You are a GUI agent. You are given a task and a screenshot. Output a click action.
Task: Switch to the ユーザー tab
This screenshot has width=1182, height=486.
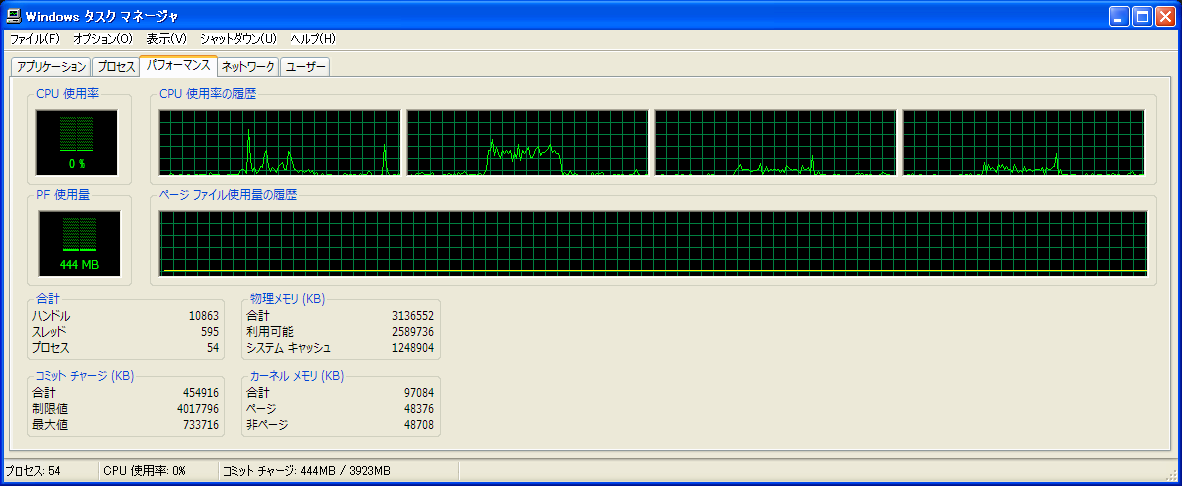pyautogui.click(x=305, y=67)
